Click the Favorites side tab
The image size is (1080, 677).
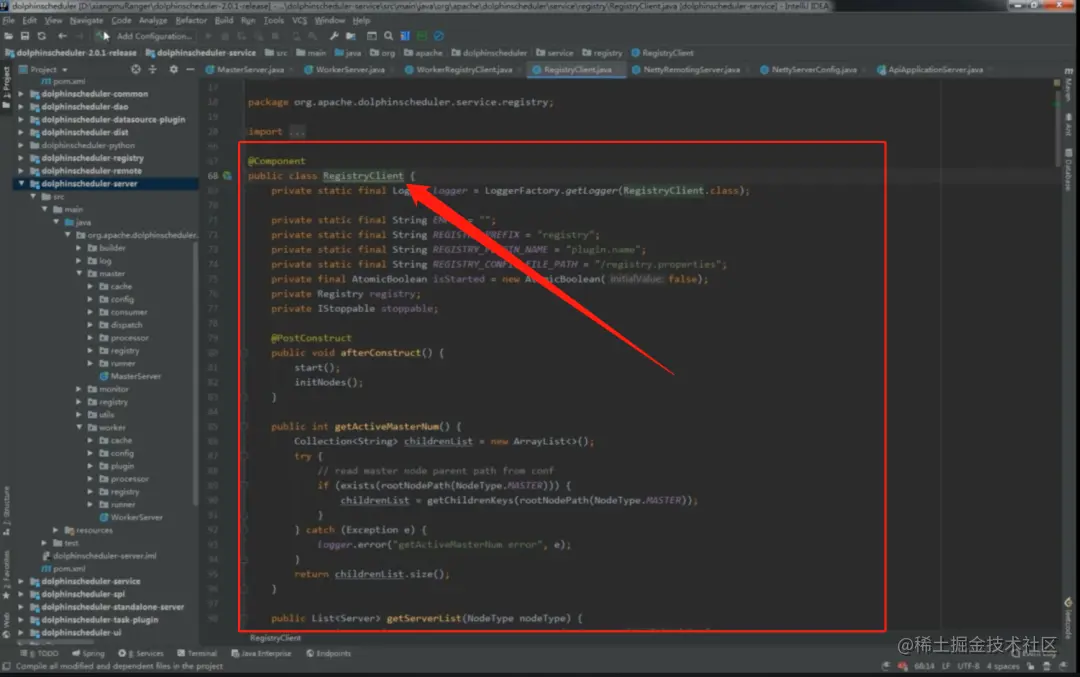[6, 574]
